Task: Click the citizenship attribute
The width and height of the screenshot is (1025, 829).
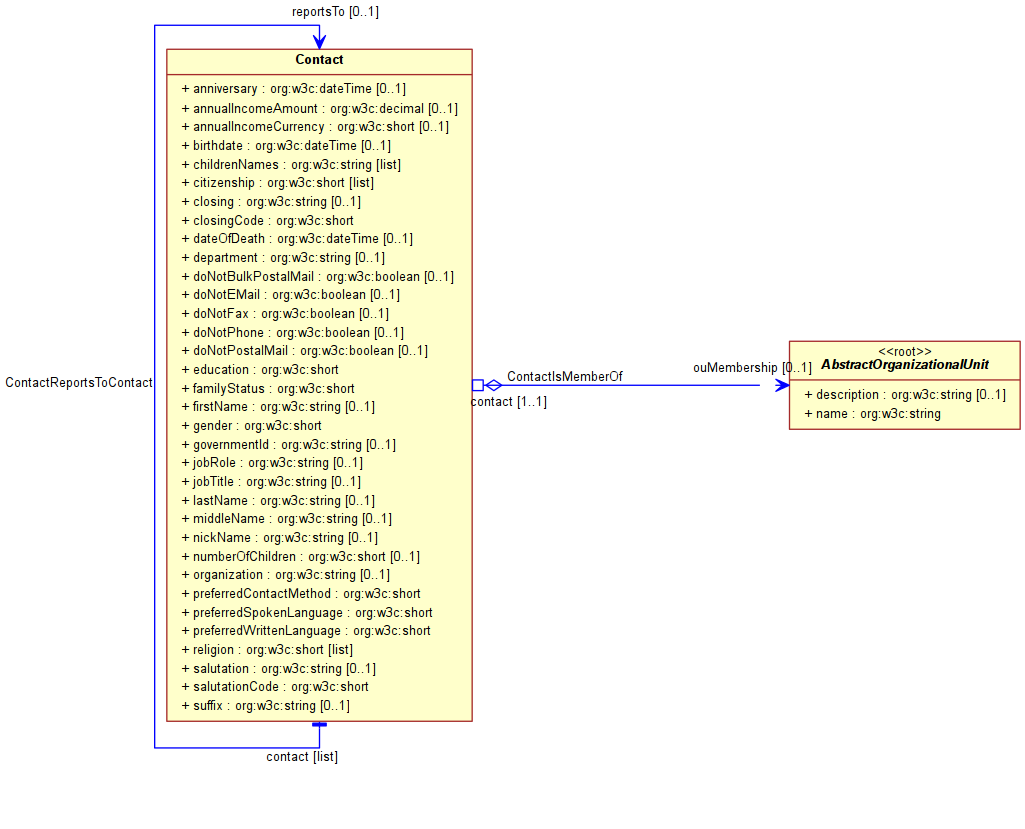Action: coord(278,183)
